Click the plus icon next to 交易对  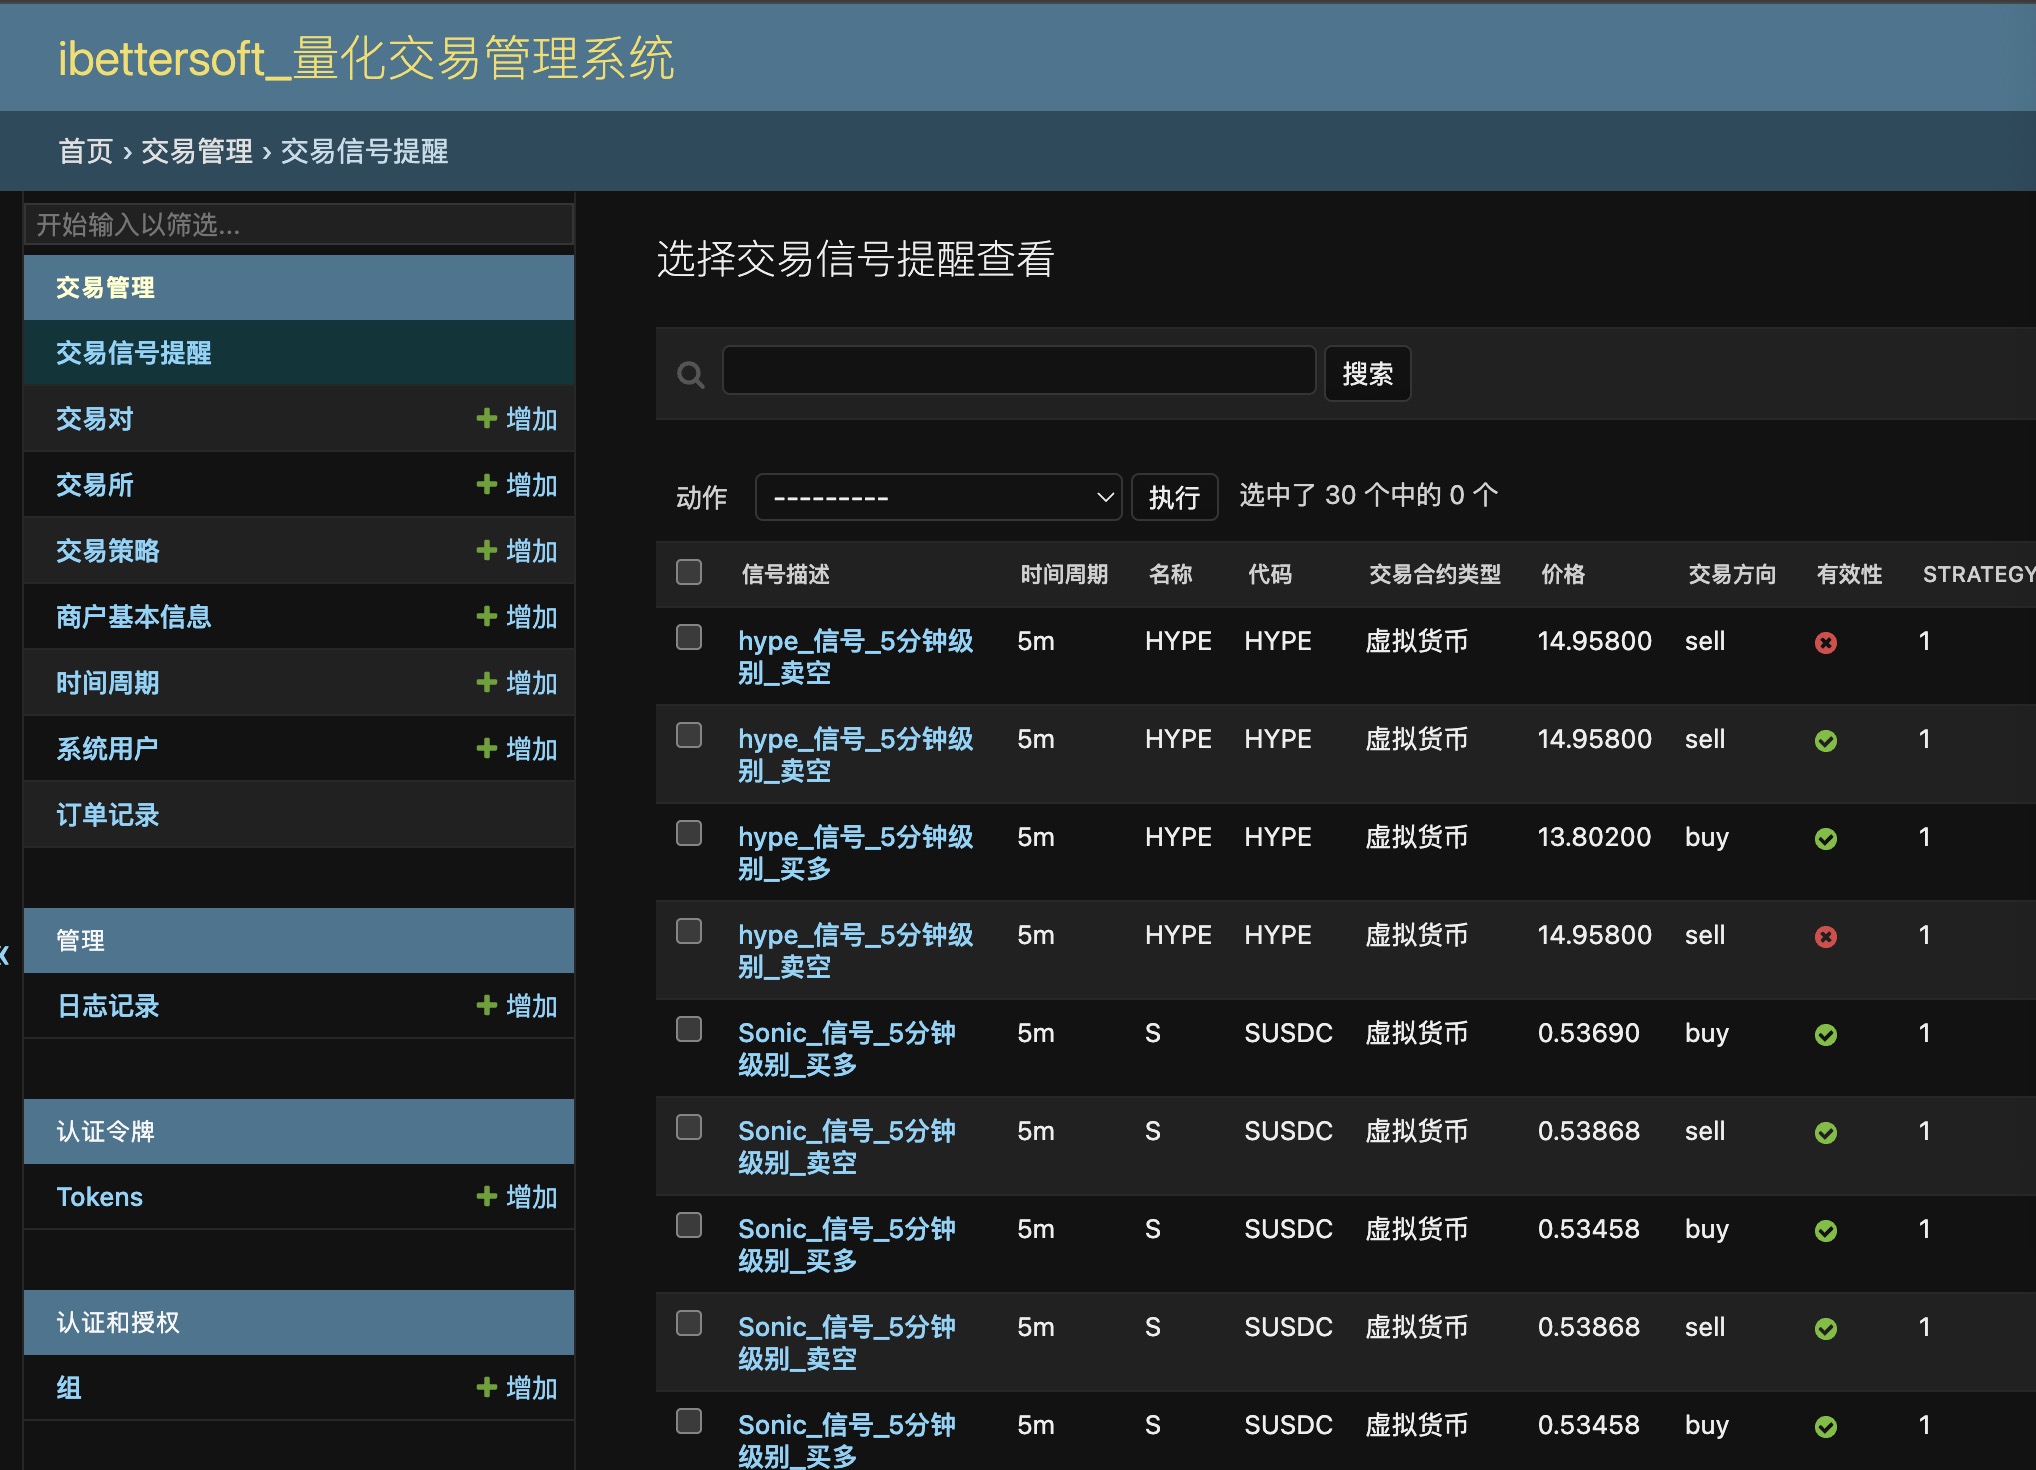[x=487, y=418]
